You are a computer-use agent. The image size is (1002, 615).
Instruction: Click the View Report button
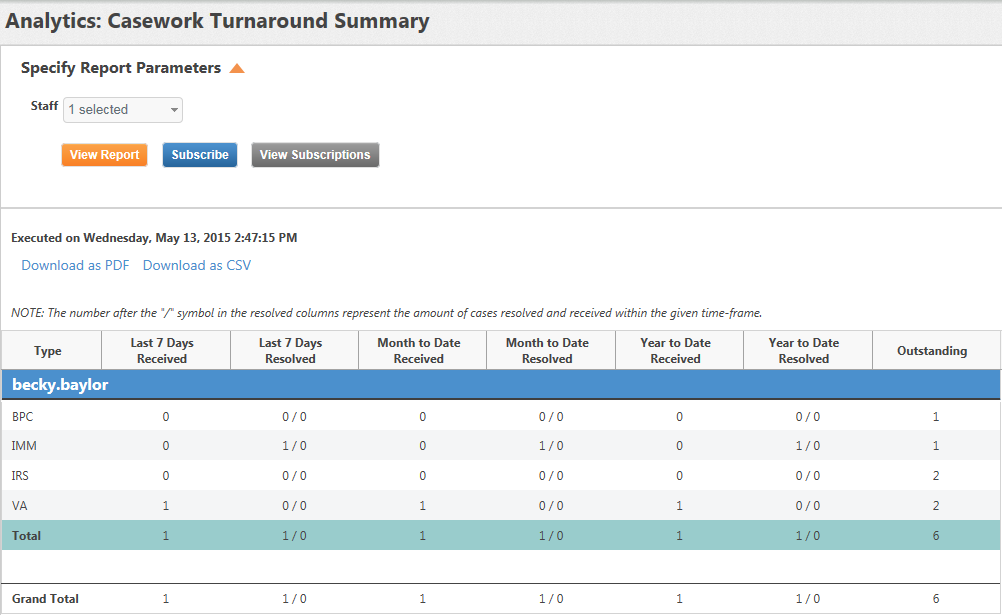(104, 155)
